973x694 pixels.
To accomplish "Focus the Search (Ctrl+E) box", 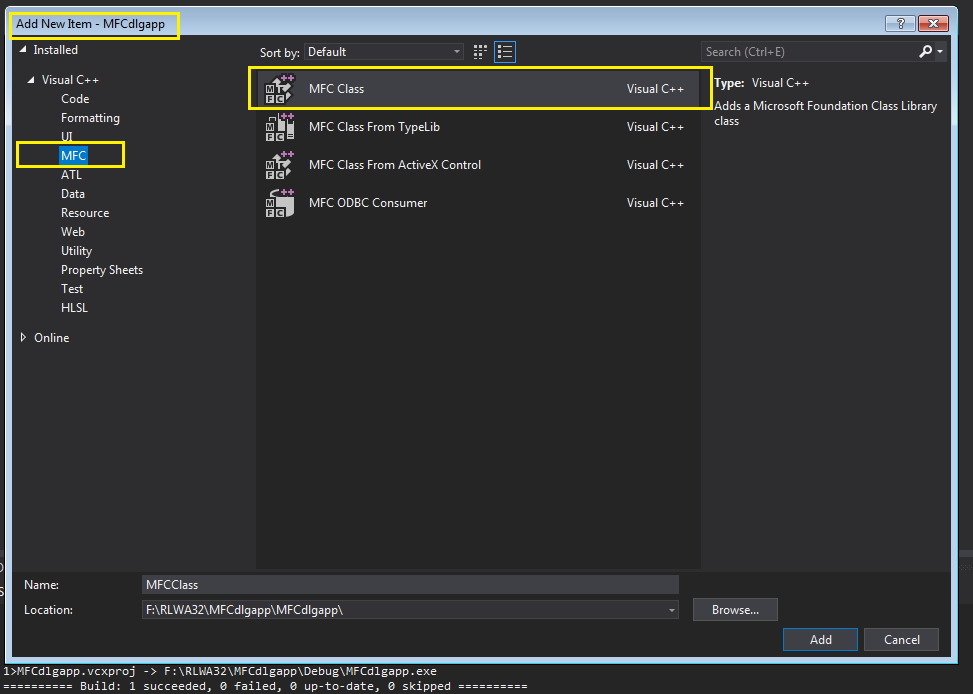I will click(809, 52).
